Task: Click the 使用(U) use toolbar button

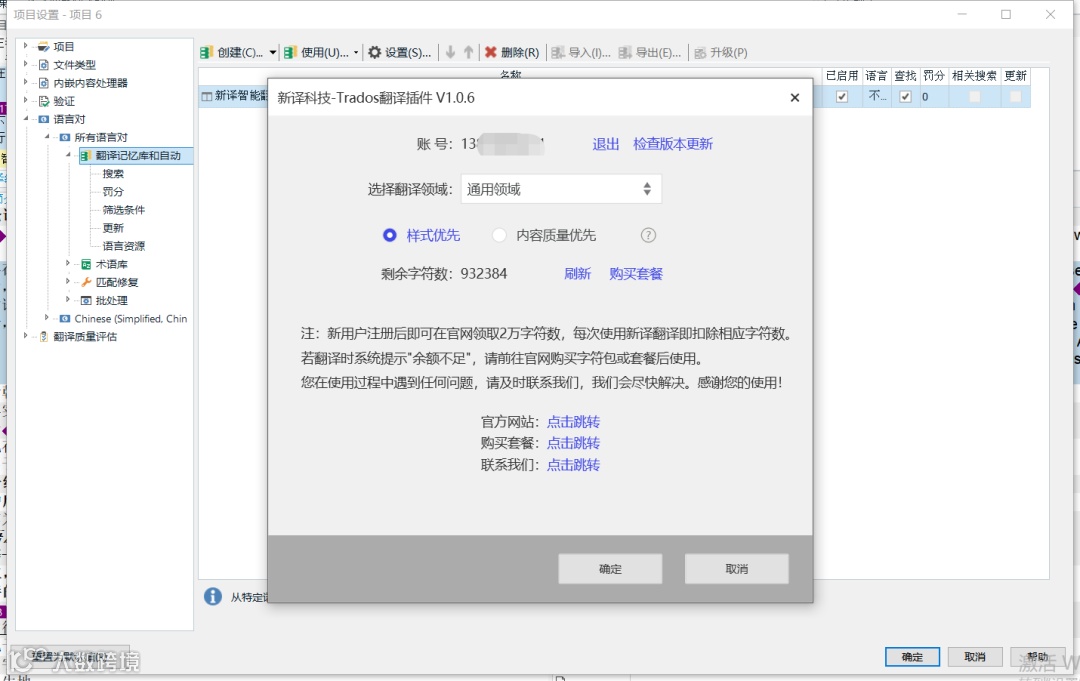Action: pyautogui.click(x=315, y=52)
